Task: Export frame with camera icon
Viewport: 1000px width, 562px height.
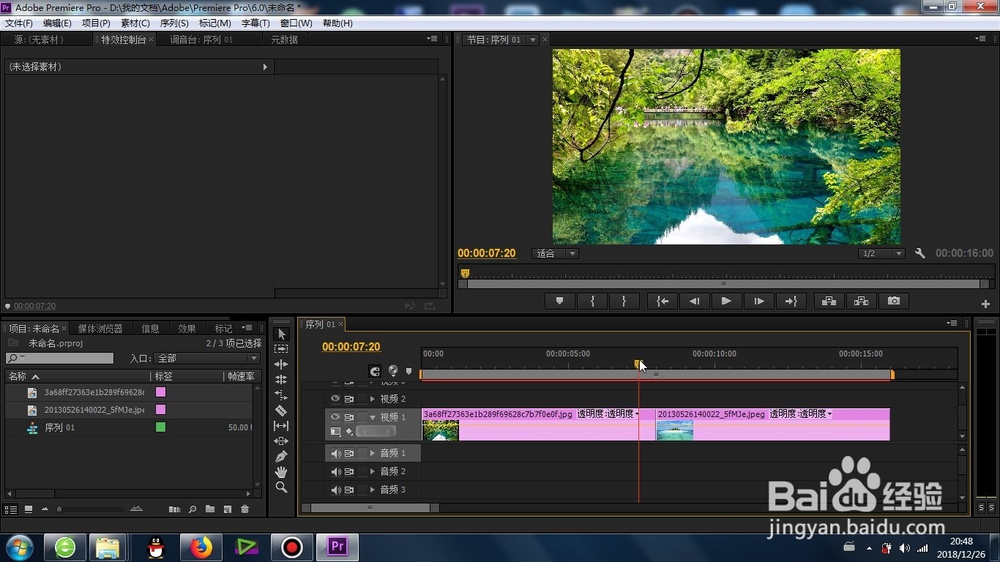Action: pos(893,301)
